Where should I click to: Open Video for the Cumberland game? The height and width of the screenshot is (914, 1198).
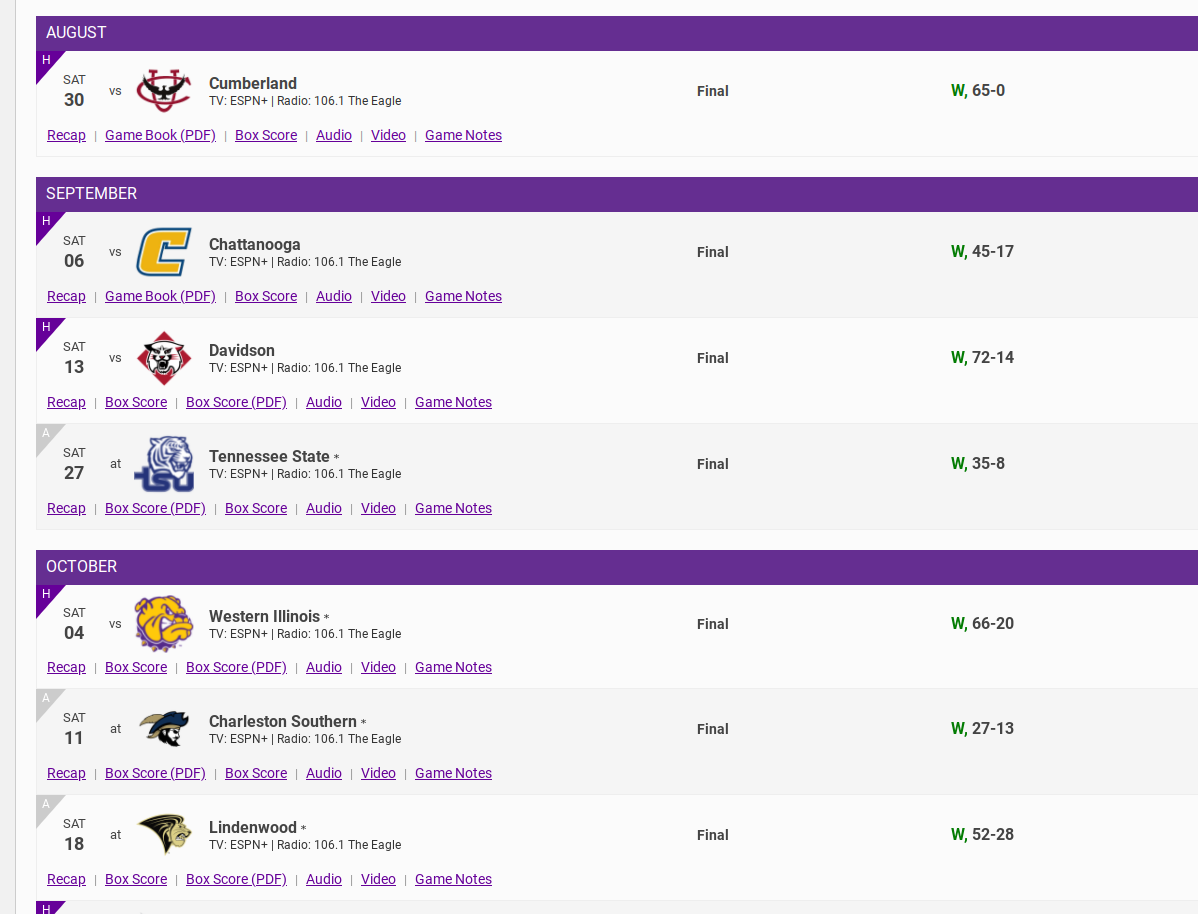click(x=388, y=135)
